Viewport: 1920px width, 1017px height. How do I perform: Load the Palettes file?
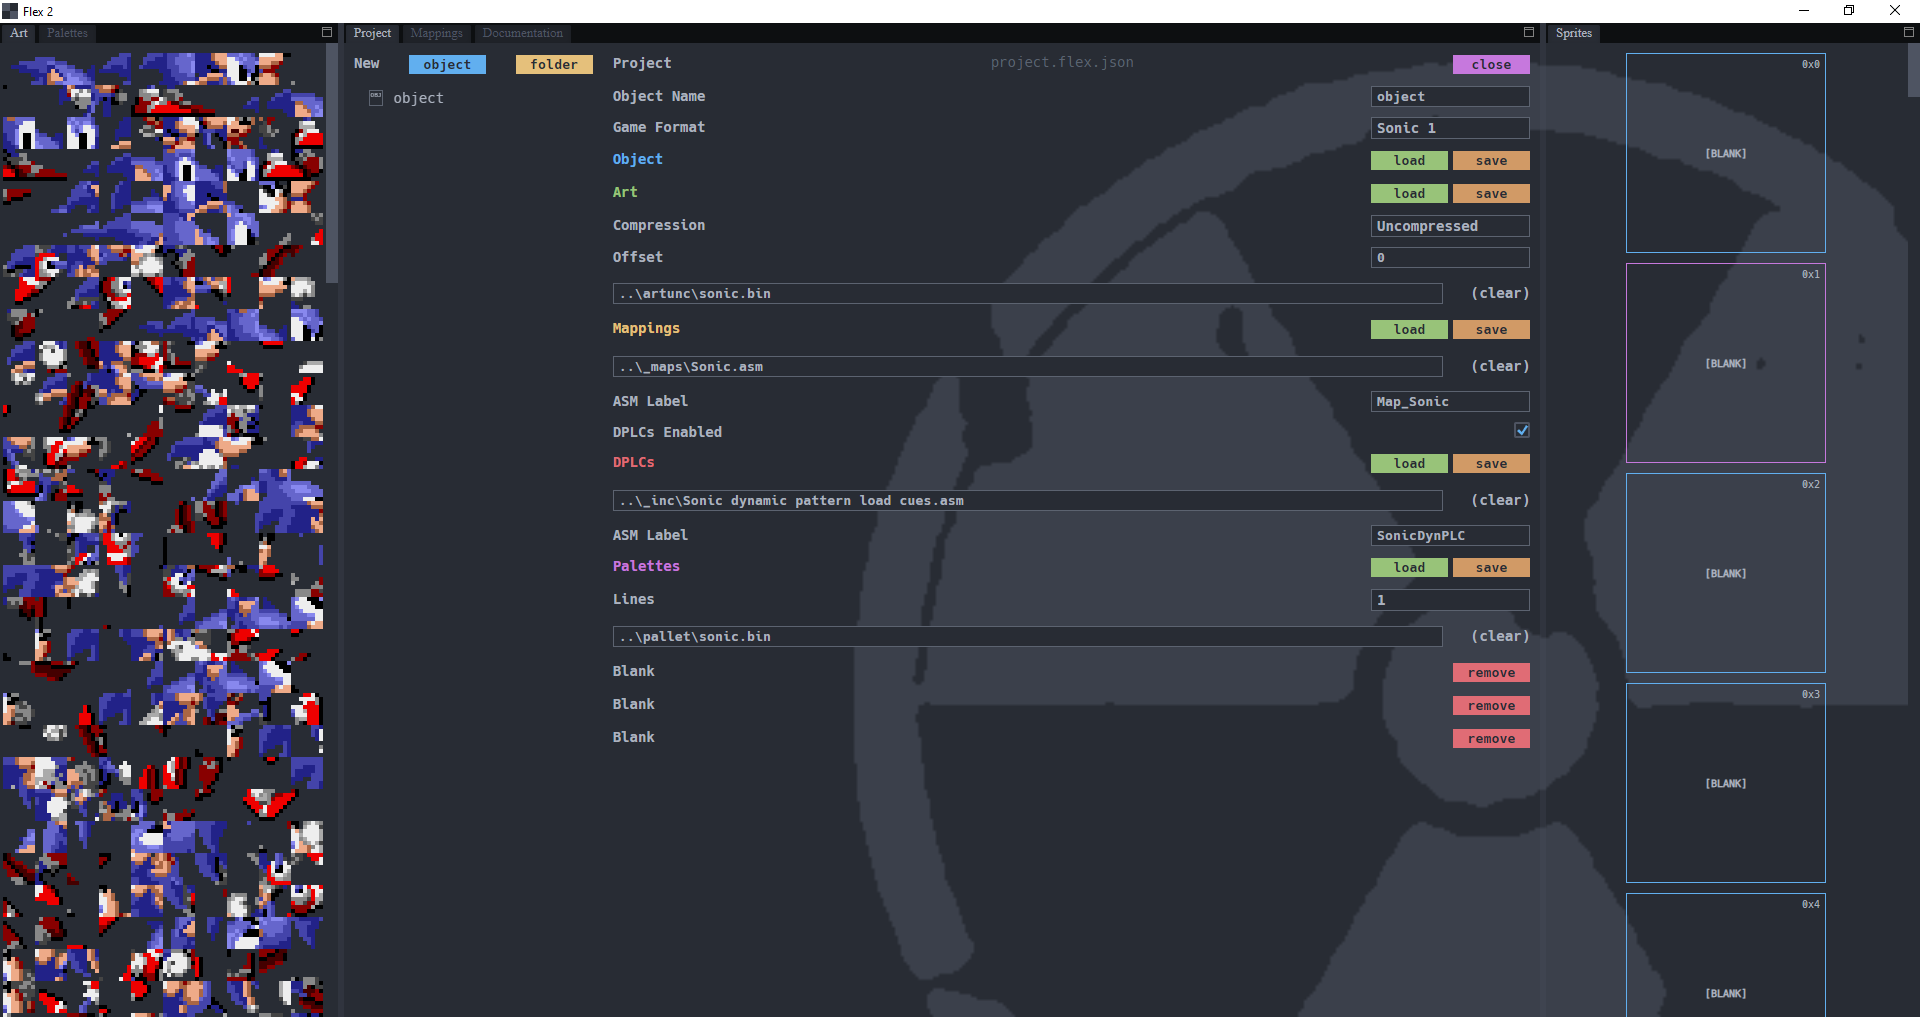point(1409,568)
